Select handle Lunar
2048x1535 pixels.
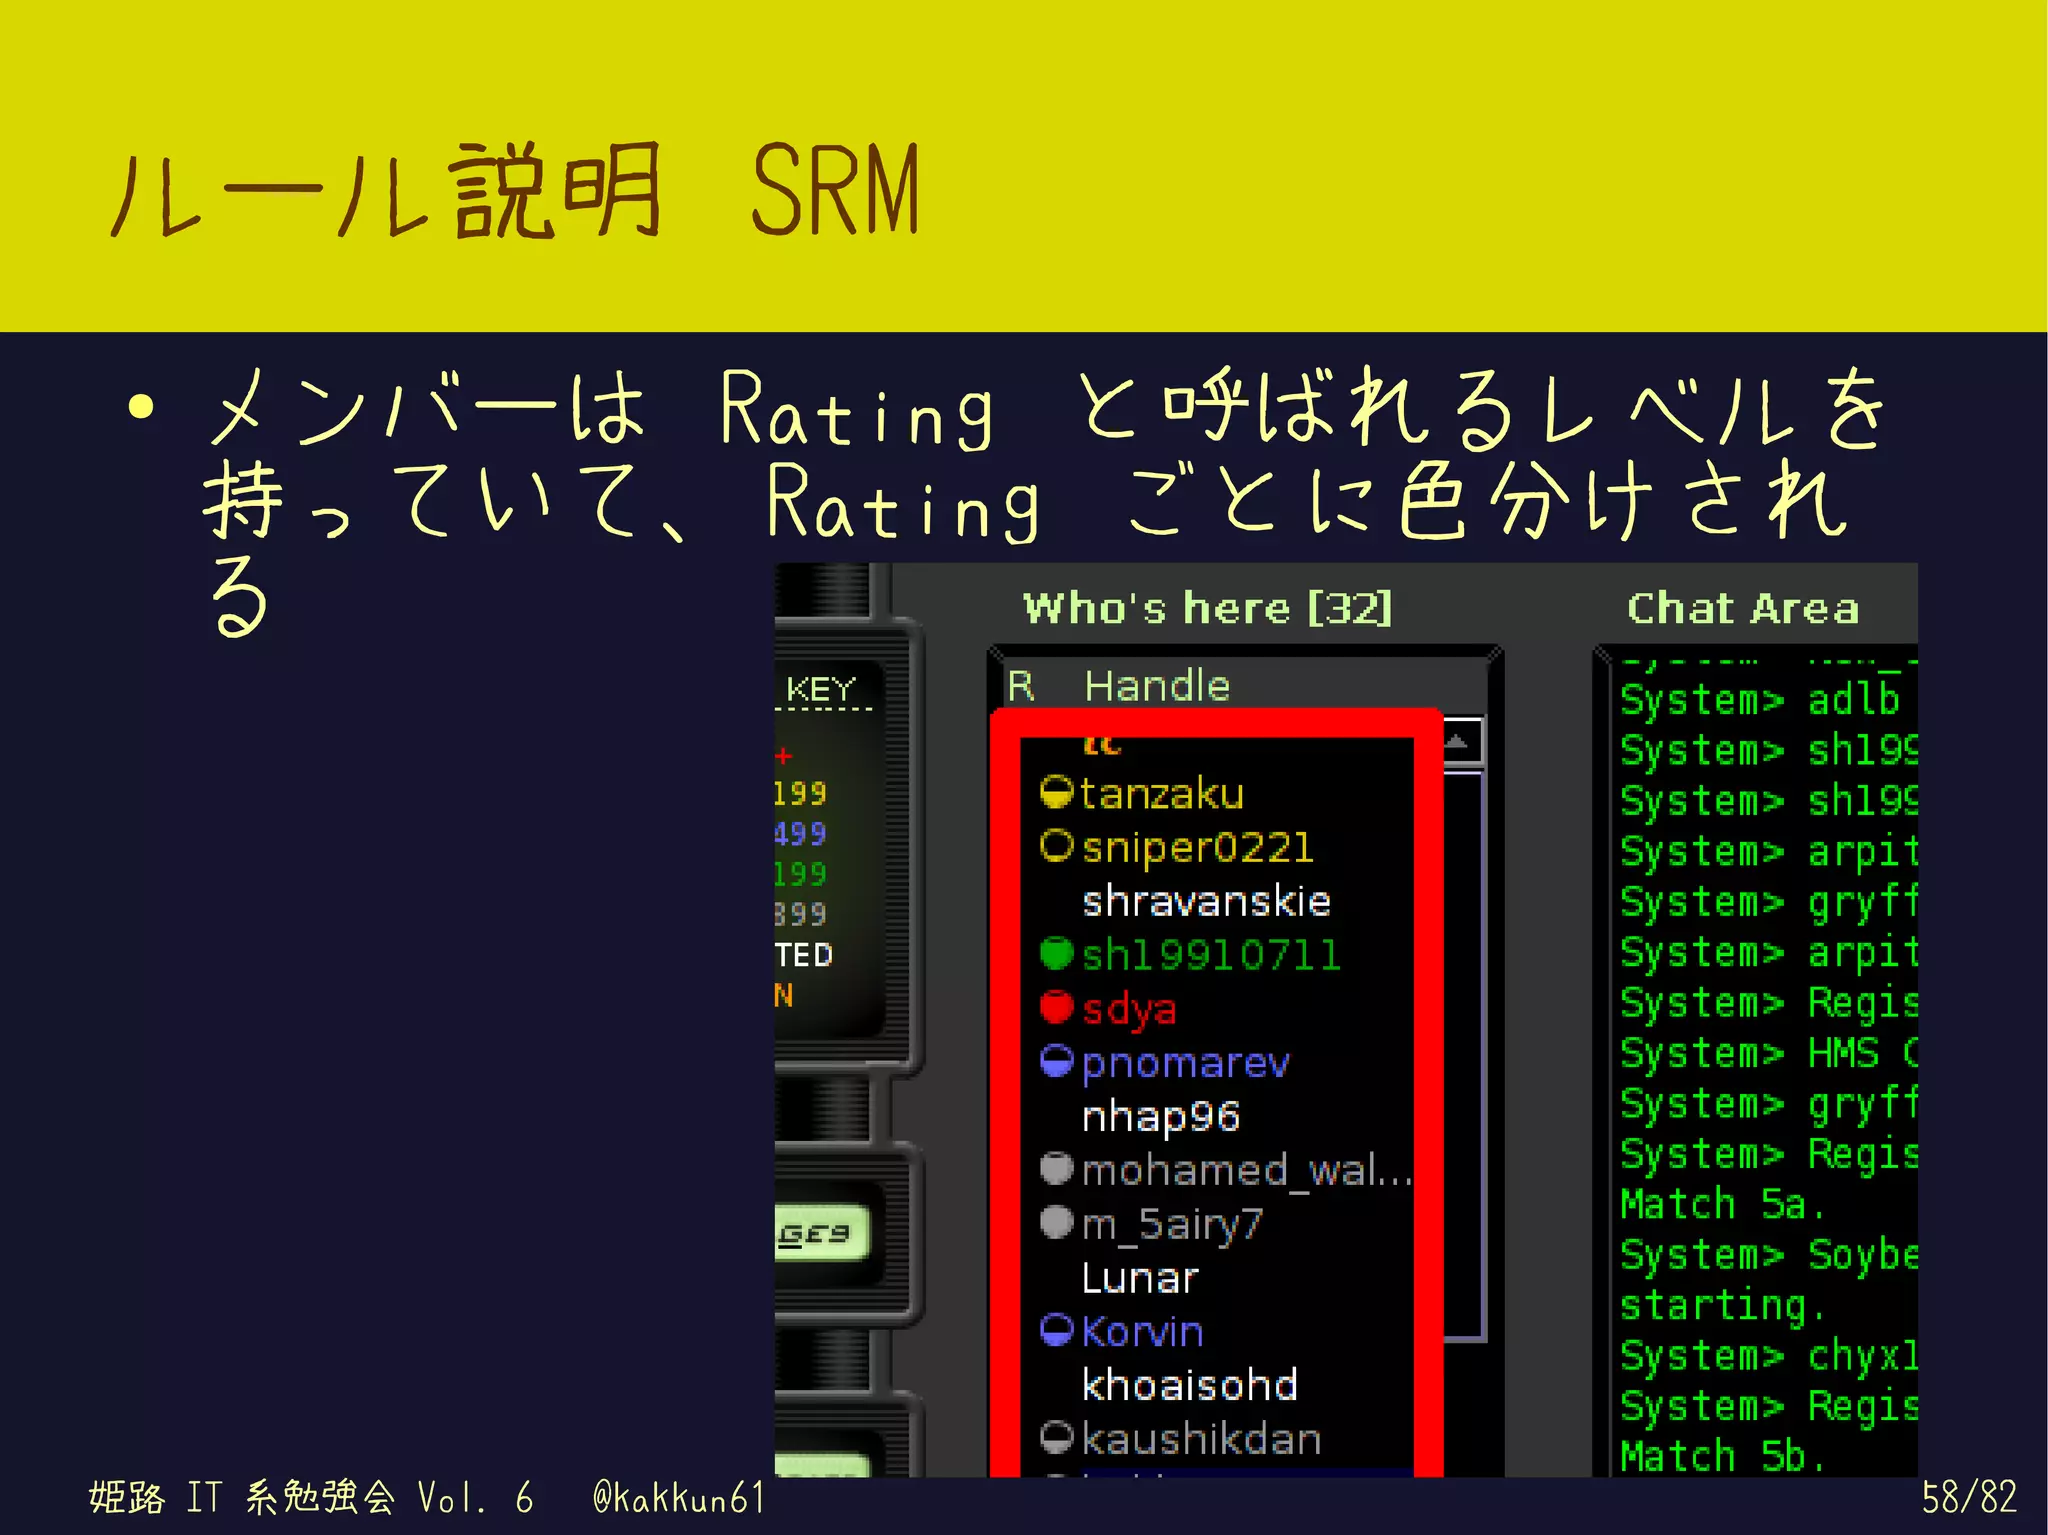[x=1140, y=1278]
